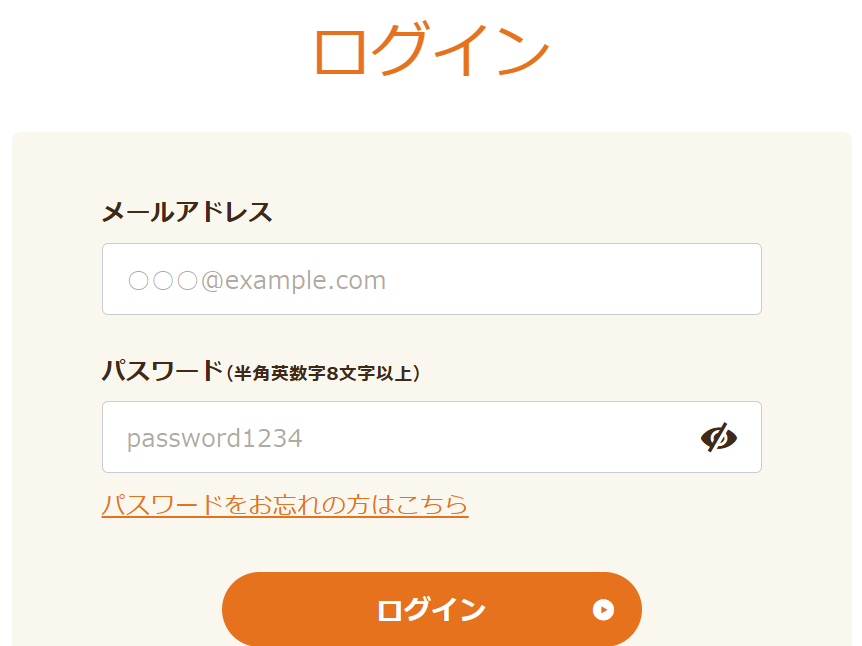Click the password1234 placeholder text
Viewport: 862px width, 646px height.
[214, 438]
